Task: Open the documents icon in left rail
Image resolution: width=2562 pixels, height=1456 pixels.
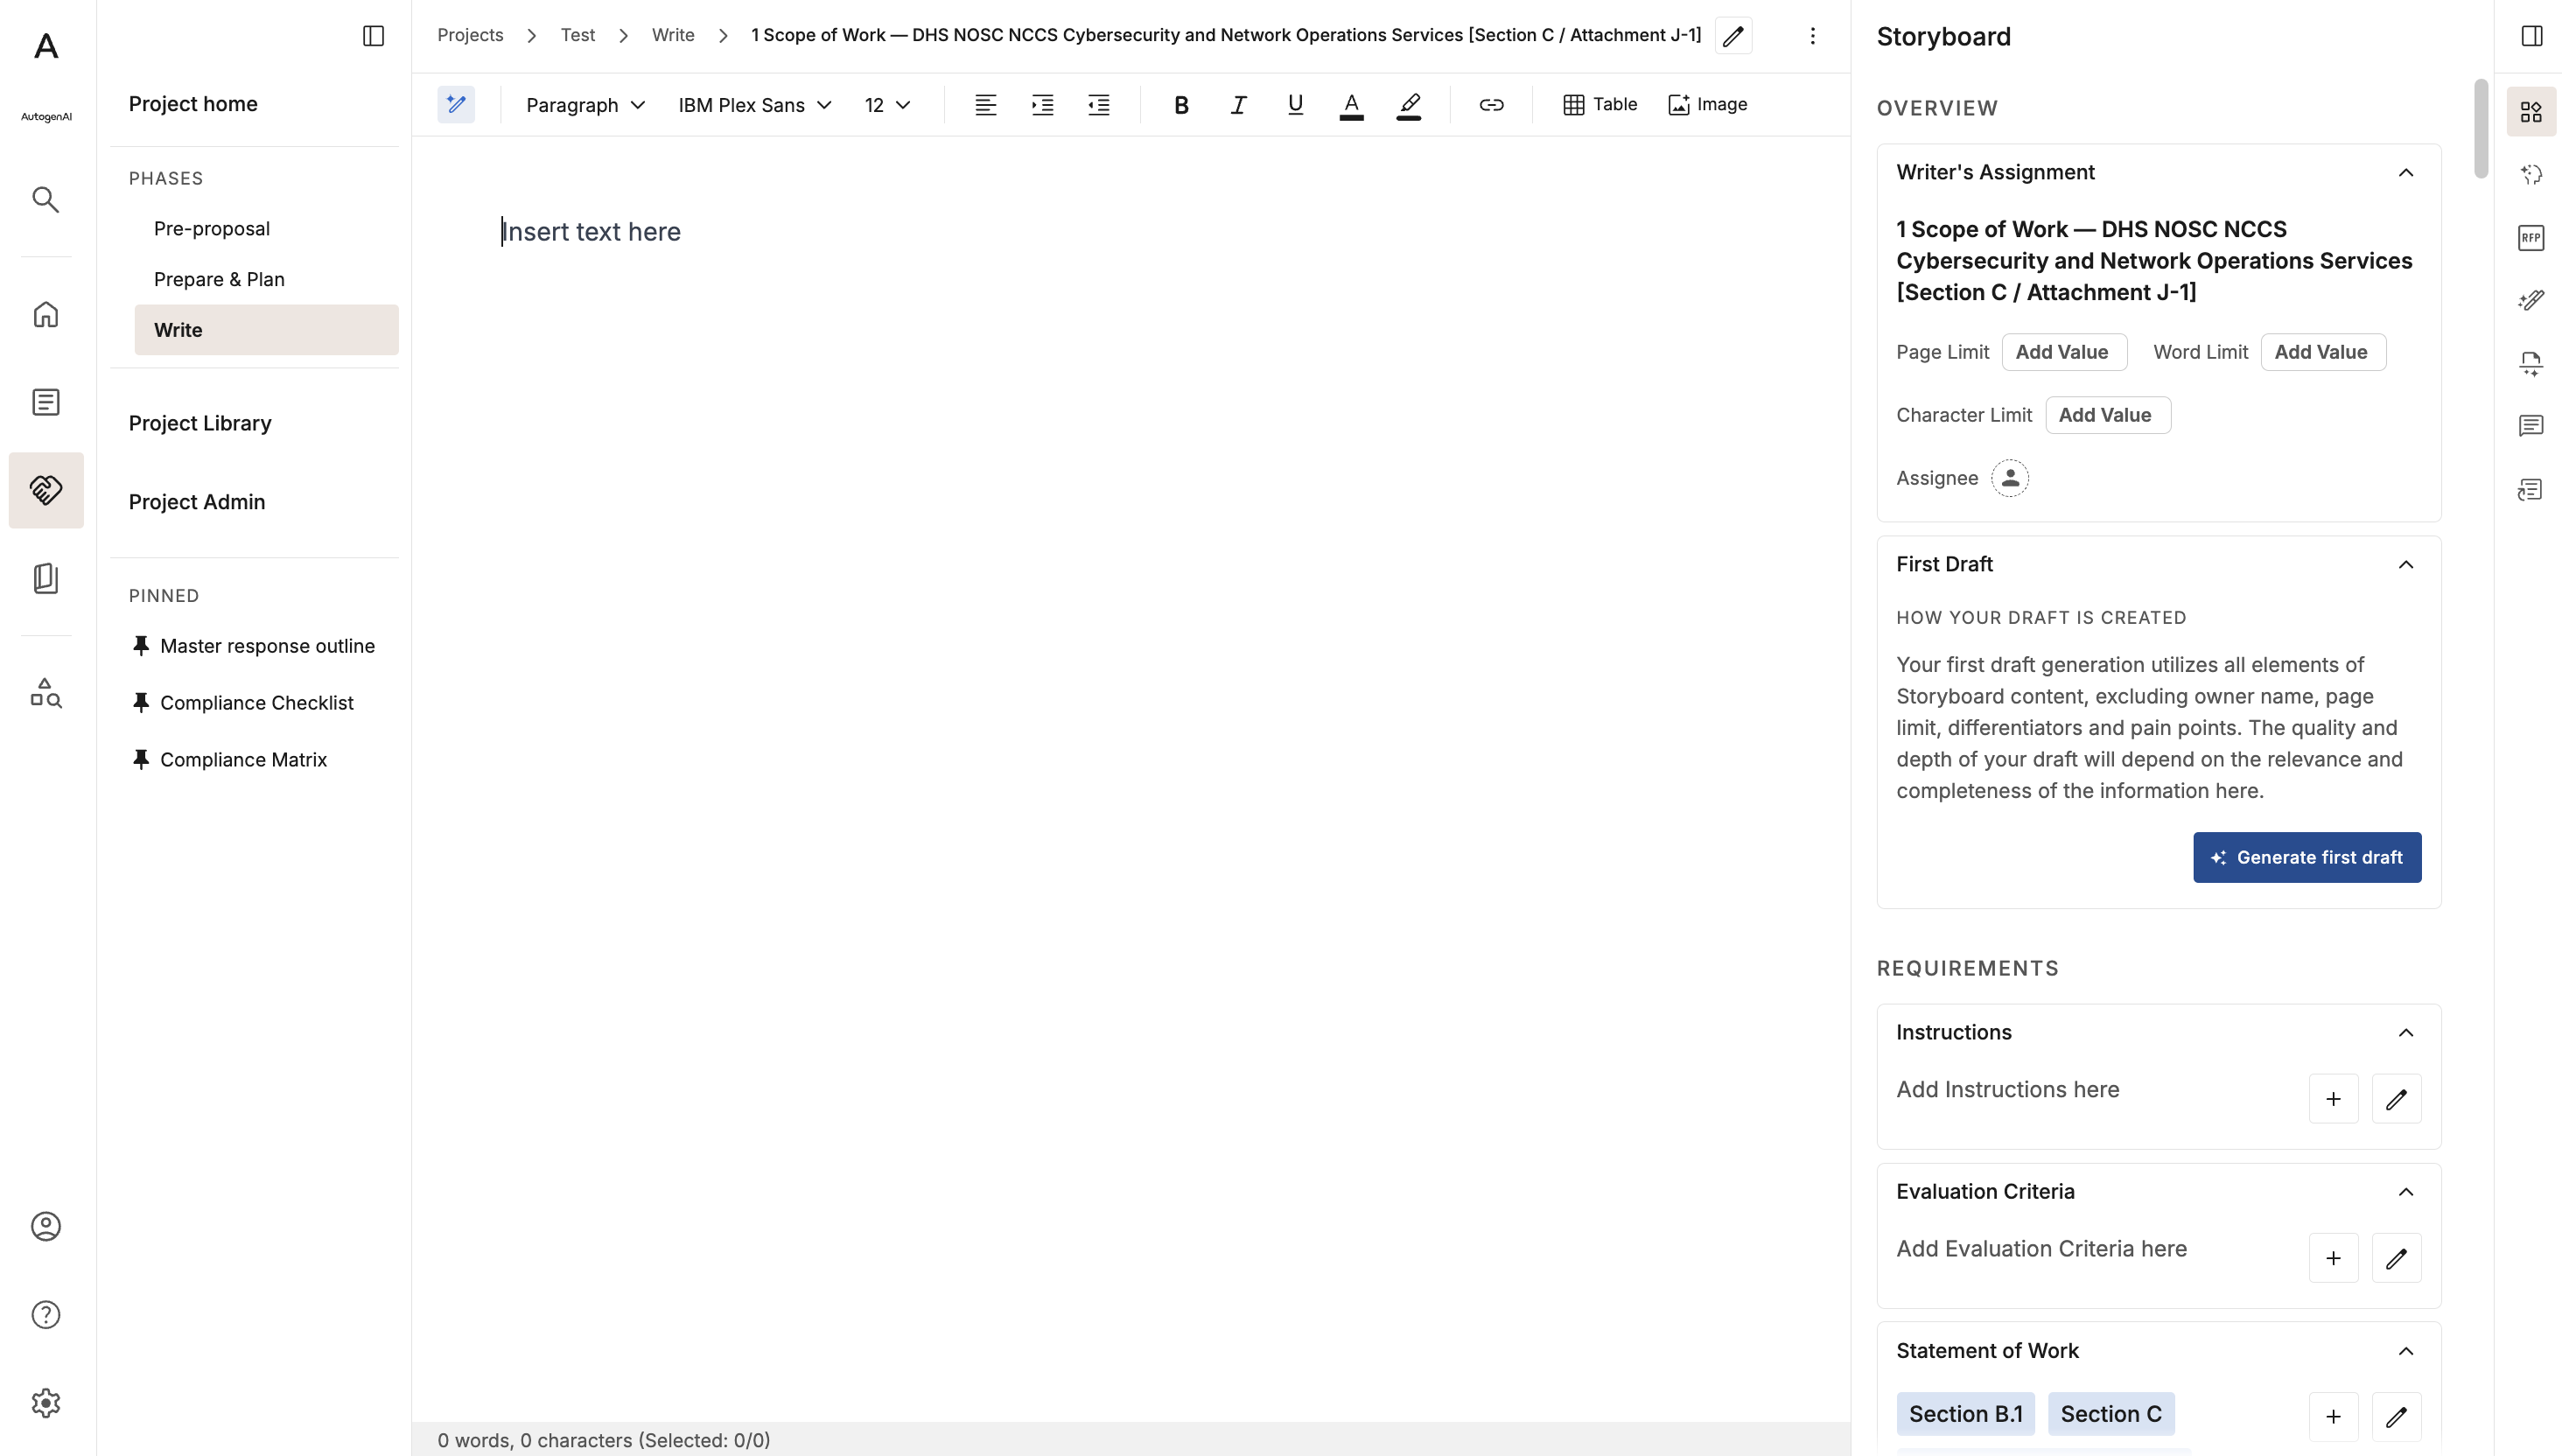Action: [46, 402]
